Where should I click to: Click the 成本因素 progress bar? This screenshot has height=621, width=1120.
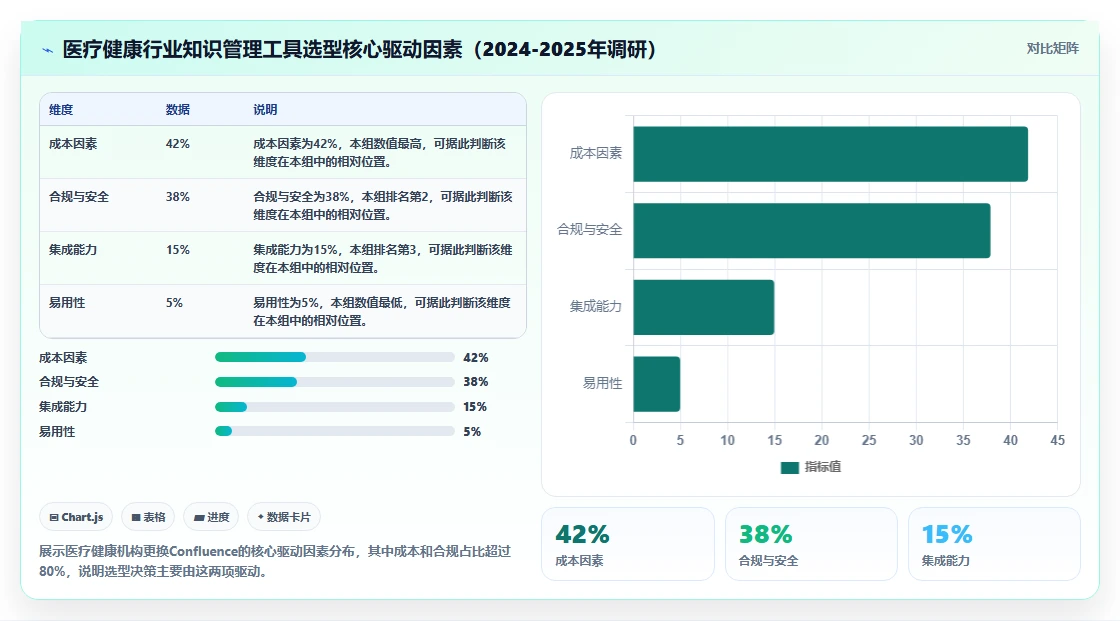(x=334, y=357)
